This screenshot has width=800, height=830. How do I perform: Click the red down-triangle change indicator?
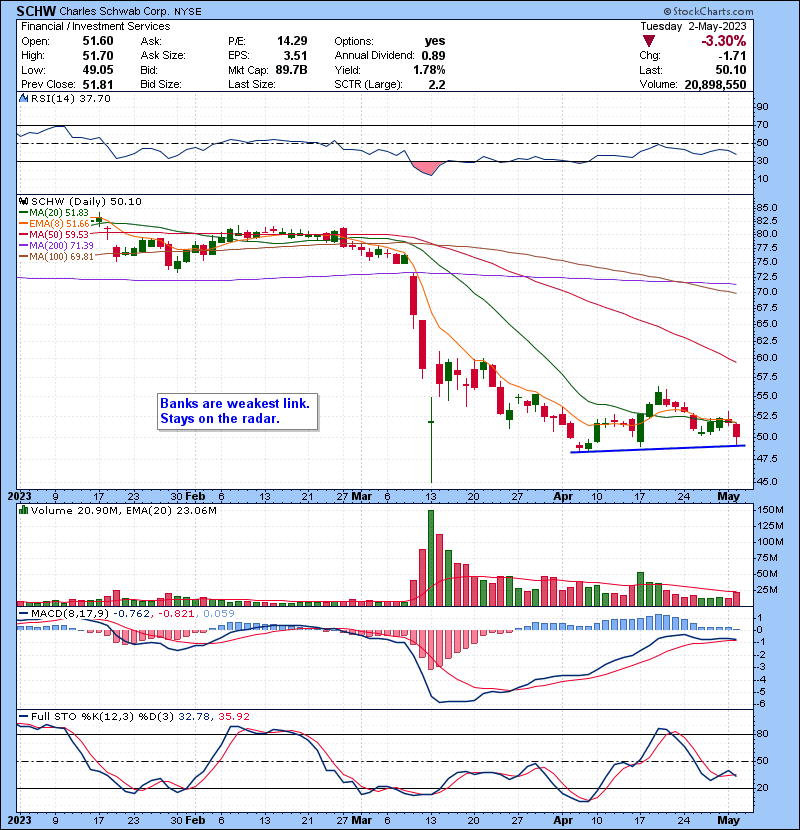point(648,41)
